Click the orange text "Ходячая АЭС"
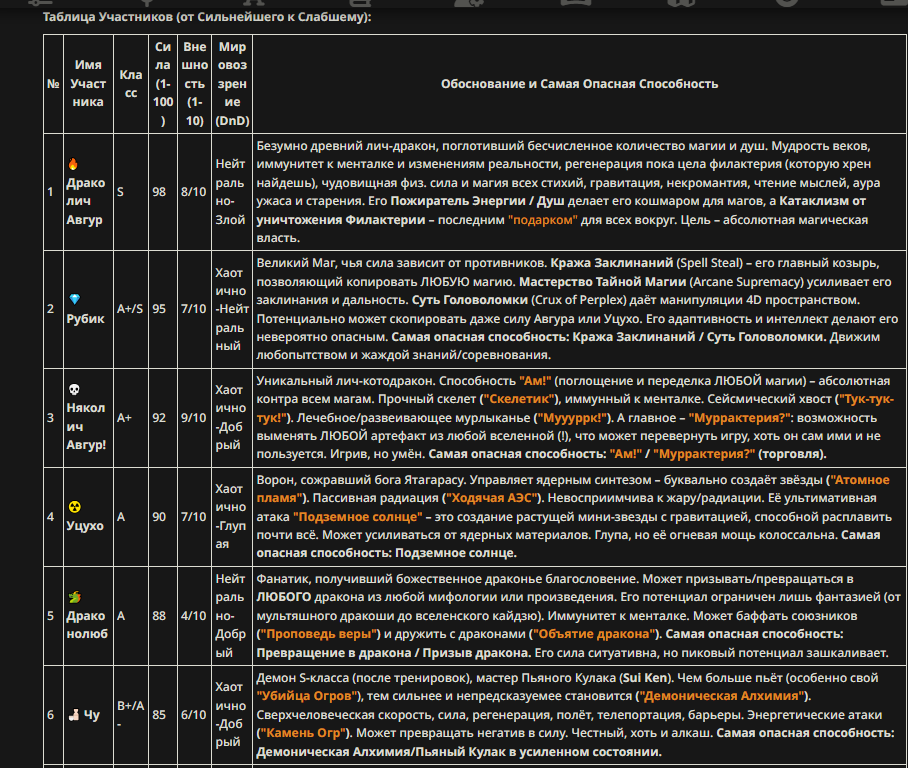908x768 pixels. (x=492, y=498)
